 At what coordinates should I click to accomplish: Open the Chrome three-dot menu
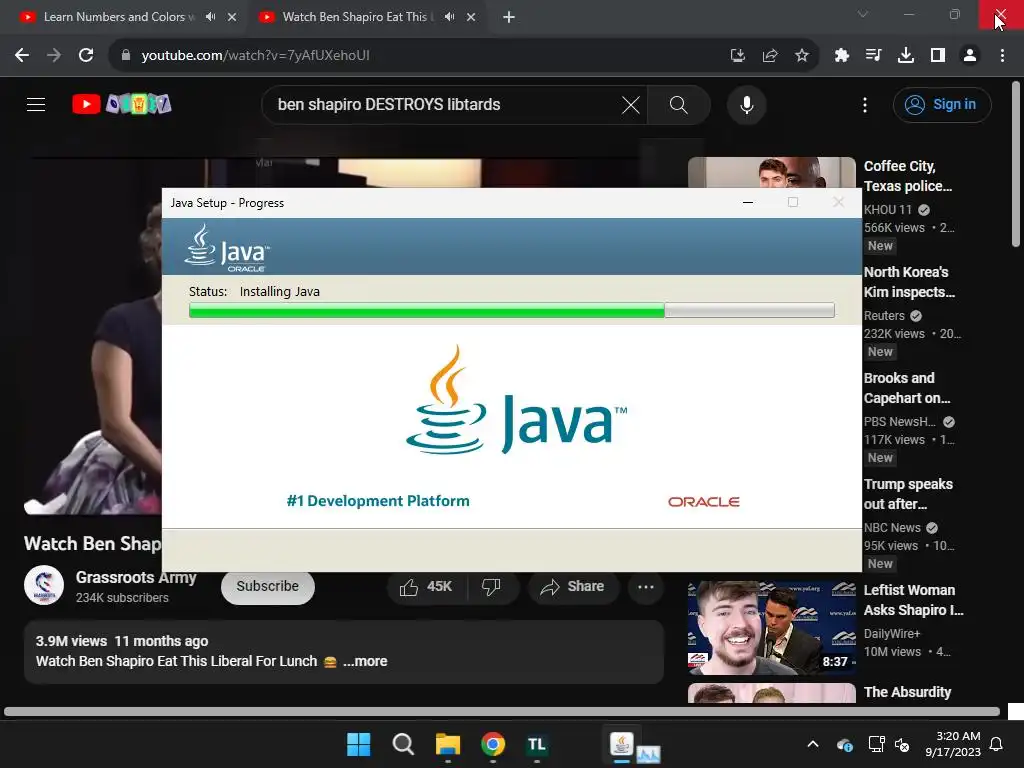(x=1002, y=56)
